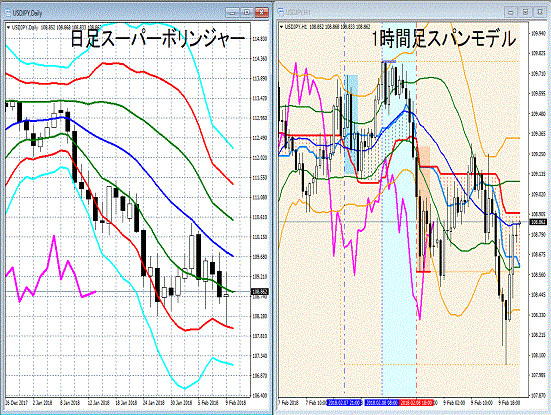The image size is (551, 415).
Task: Close the USDJPY,H1 chart window
Action: point(540,12)
